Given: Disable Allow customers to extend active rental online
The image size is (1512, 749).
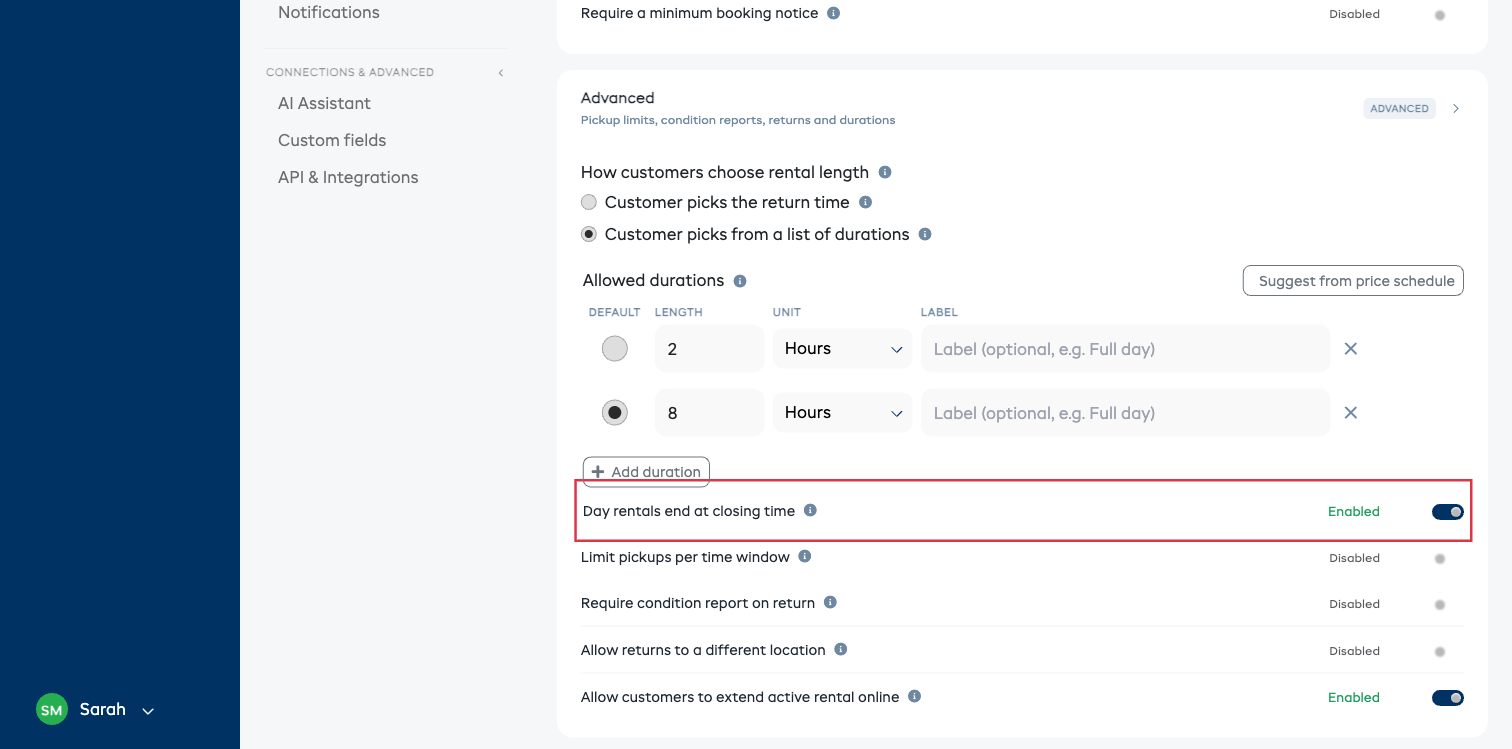Looking at the screenshot, I should point(1448,698).
